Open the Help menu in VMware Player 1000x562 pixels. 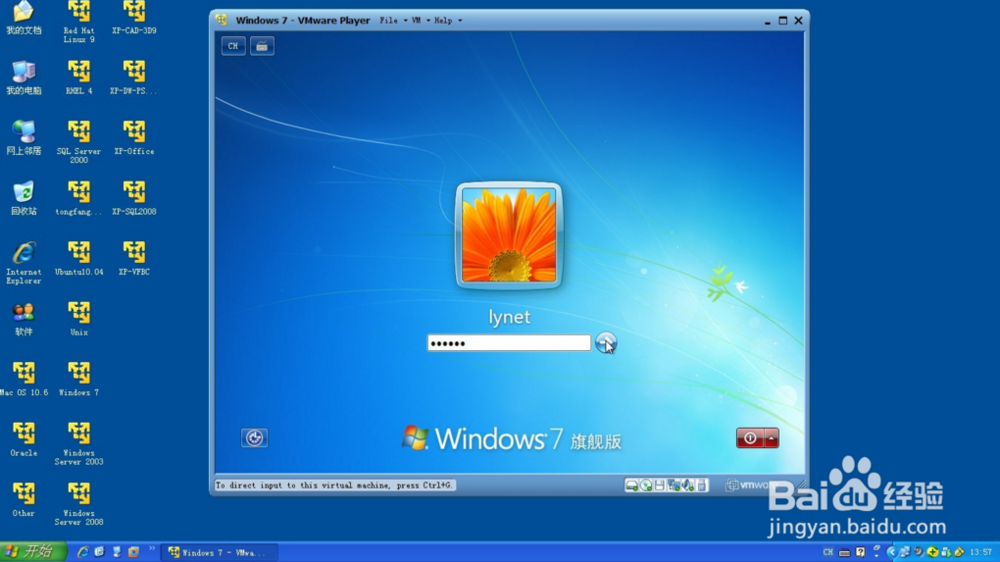(448, 20)
